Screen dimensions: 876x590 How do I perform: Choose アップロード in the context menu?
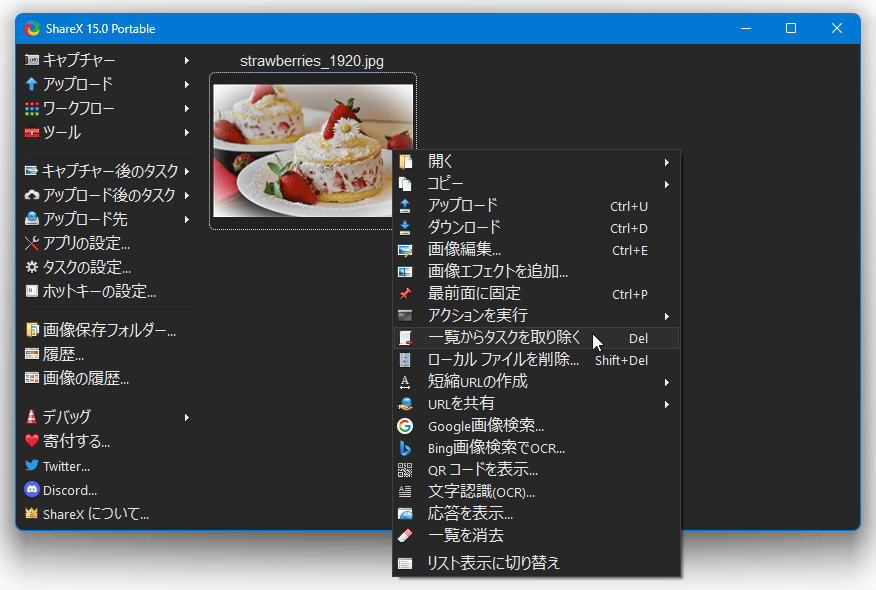(x=536, y=206)
